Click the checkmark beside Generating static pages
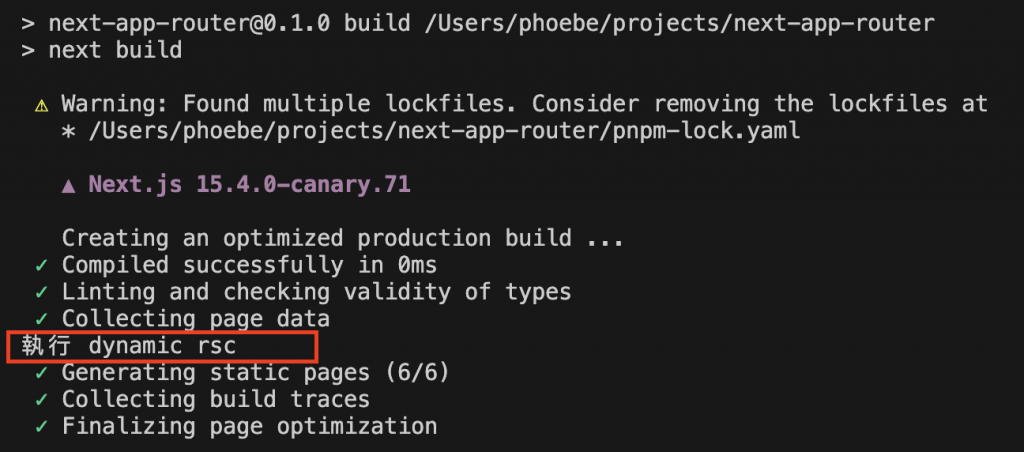1024x452 pixels. tap(42, 373)
